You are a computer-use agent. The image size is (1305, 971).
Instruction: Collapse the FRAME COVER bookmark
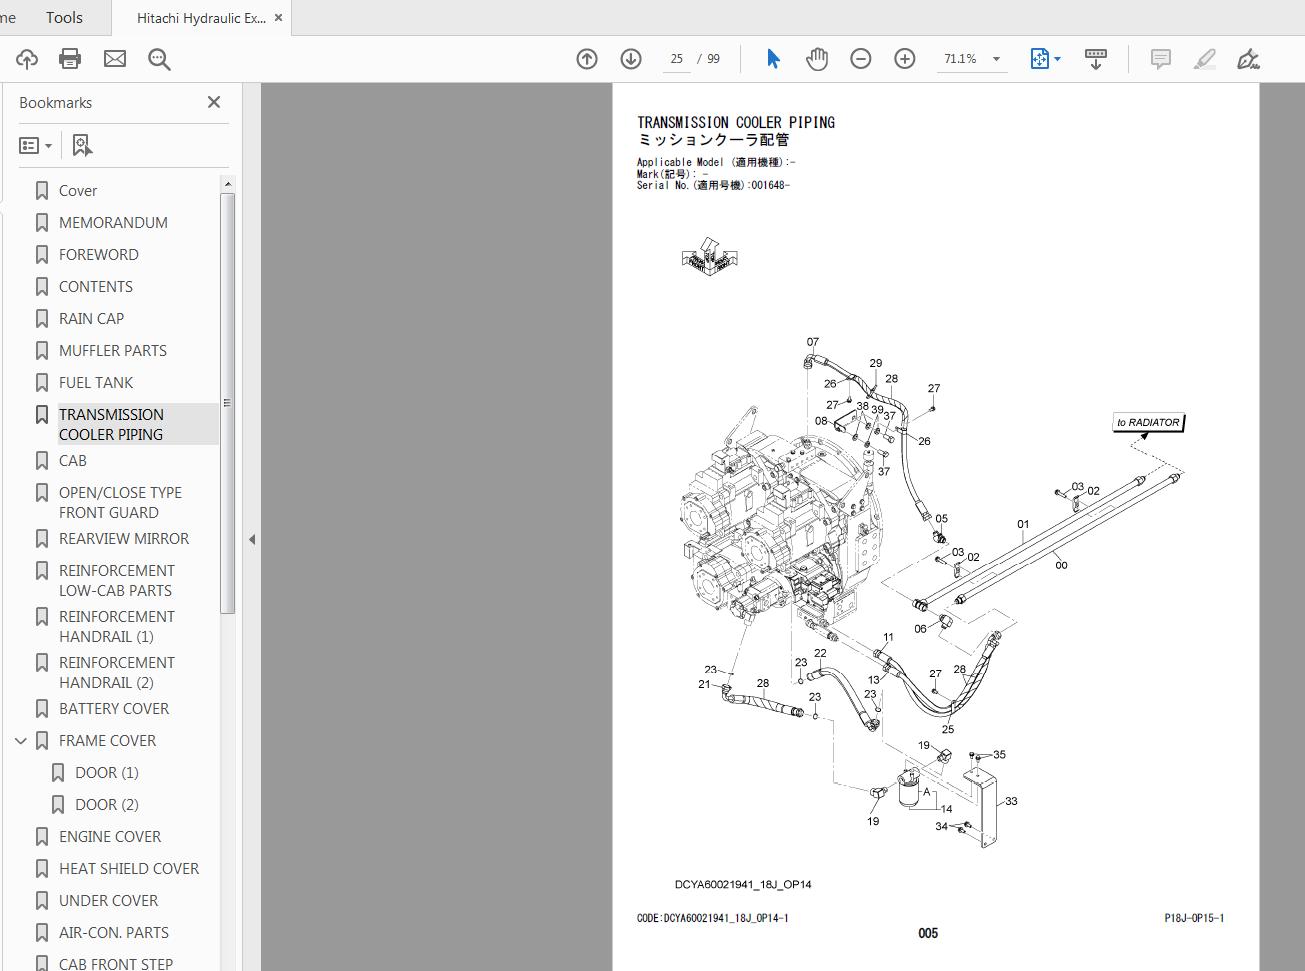pyautogui.click(x=21, y=741)
